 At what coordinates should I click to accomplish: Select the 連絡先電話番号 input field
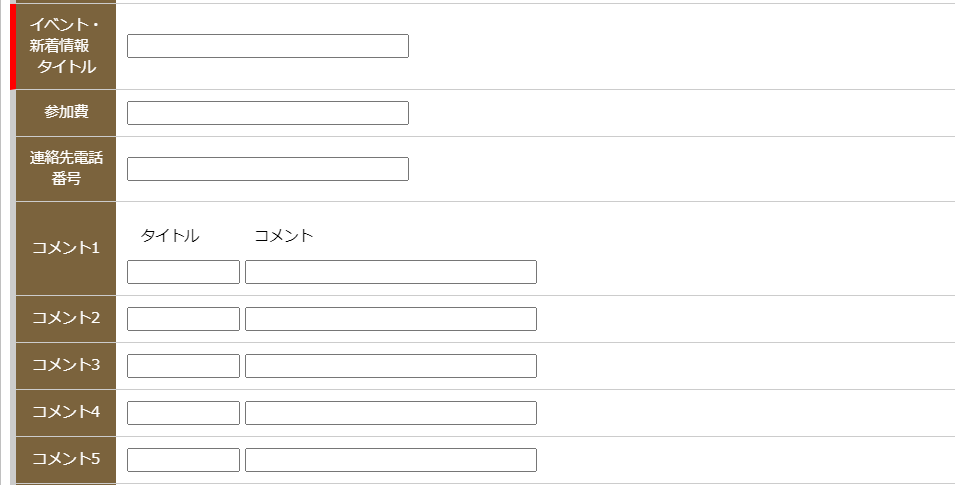[267, 169]
